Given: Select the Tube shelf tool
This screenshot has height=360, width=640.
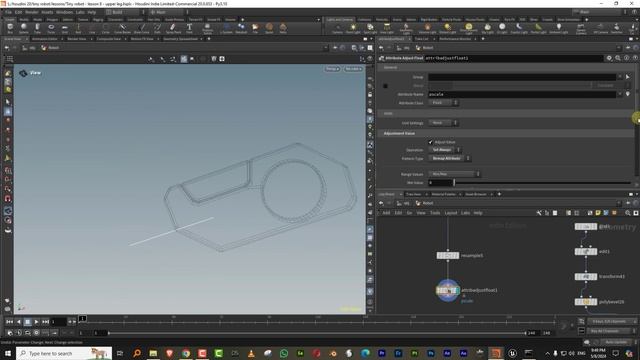Looking at the screenshot, I should tap(37, 28).
